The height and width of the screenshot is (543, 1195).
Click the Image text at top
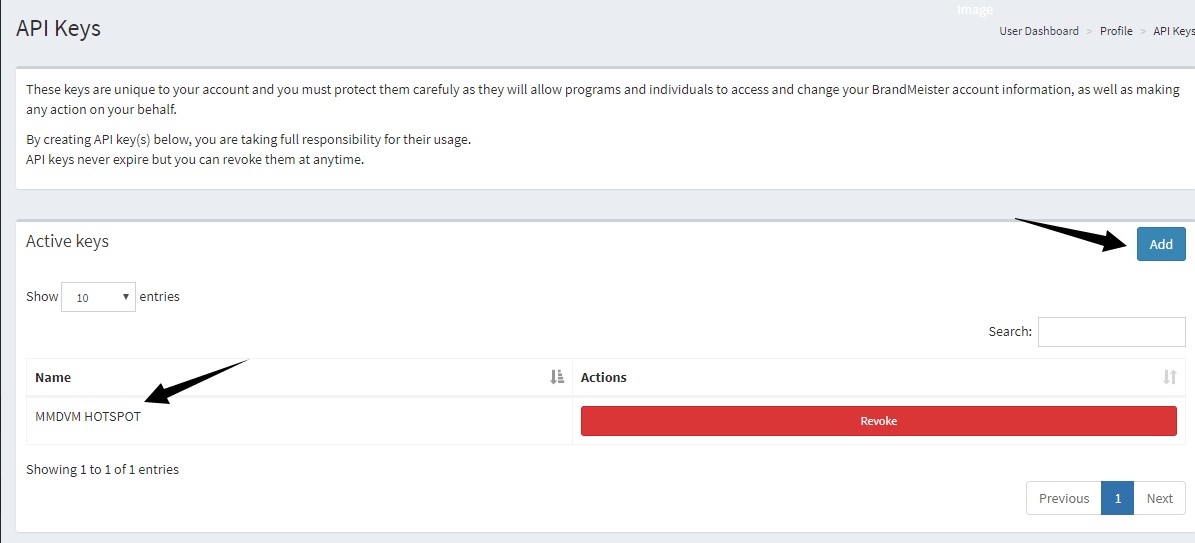point(974,10)
